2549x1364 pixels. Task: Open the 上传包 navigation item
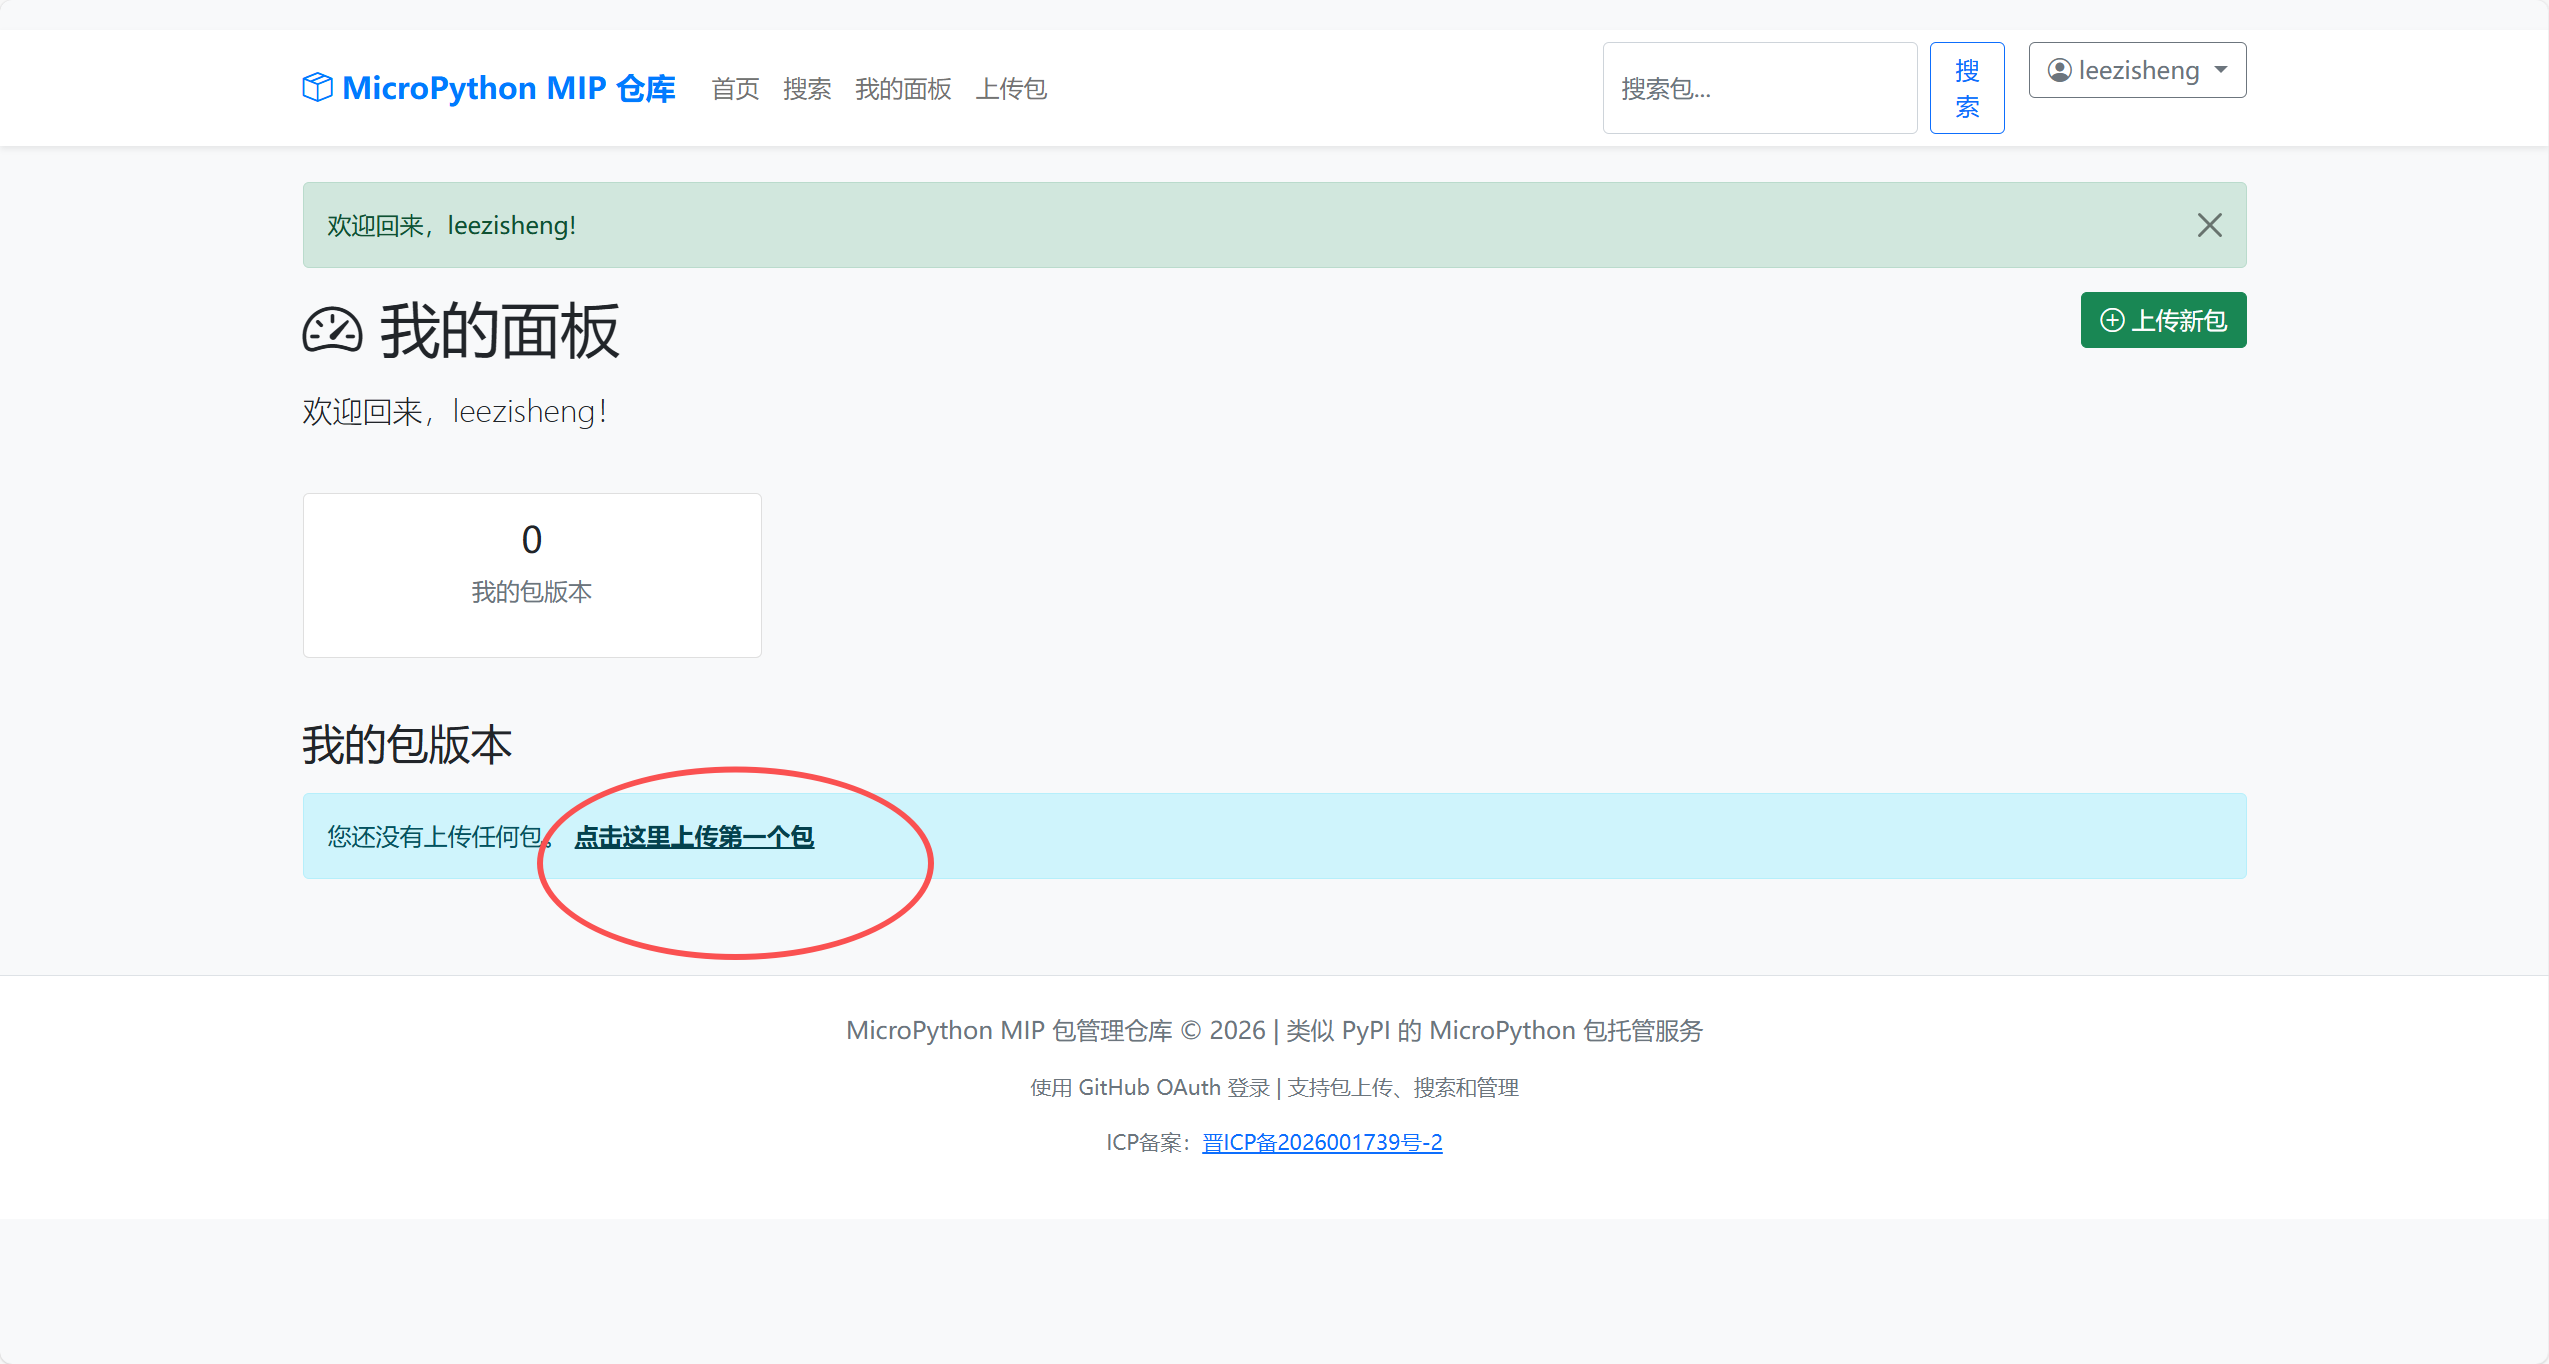coord(1011,89)
